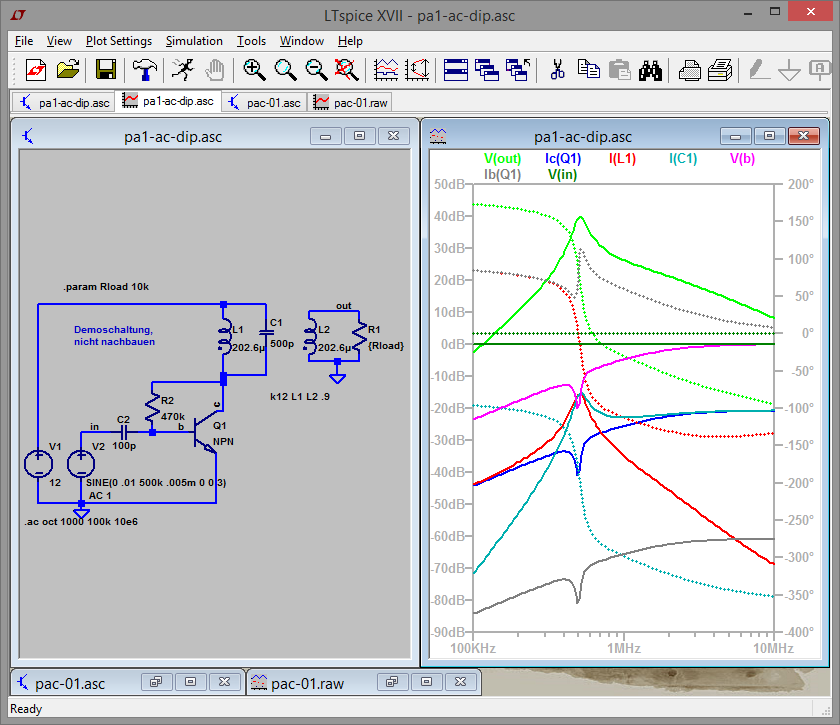
Task: Click the Copy toolbar icon
Action: 588,70
